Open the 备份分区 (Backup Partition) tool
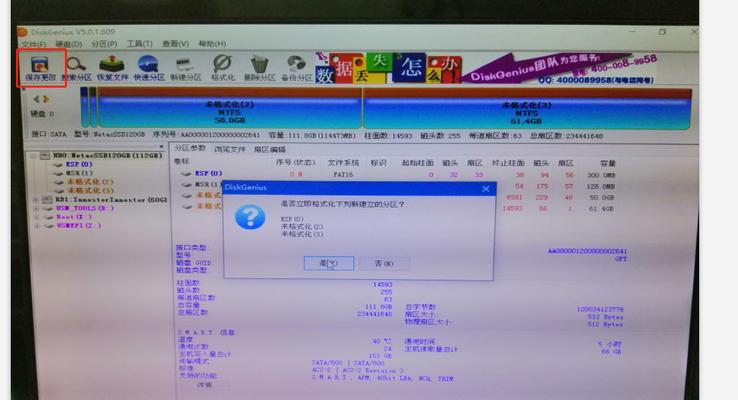Screen dimensions: 738x400 click(297, 68)
